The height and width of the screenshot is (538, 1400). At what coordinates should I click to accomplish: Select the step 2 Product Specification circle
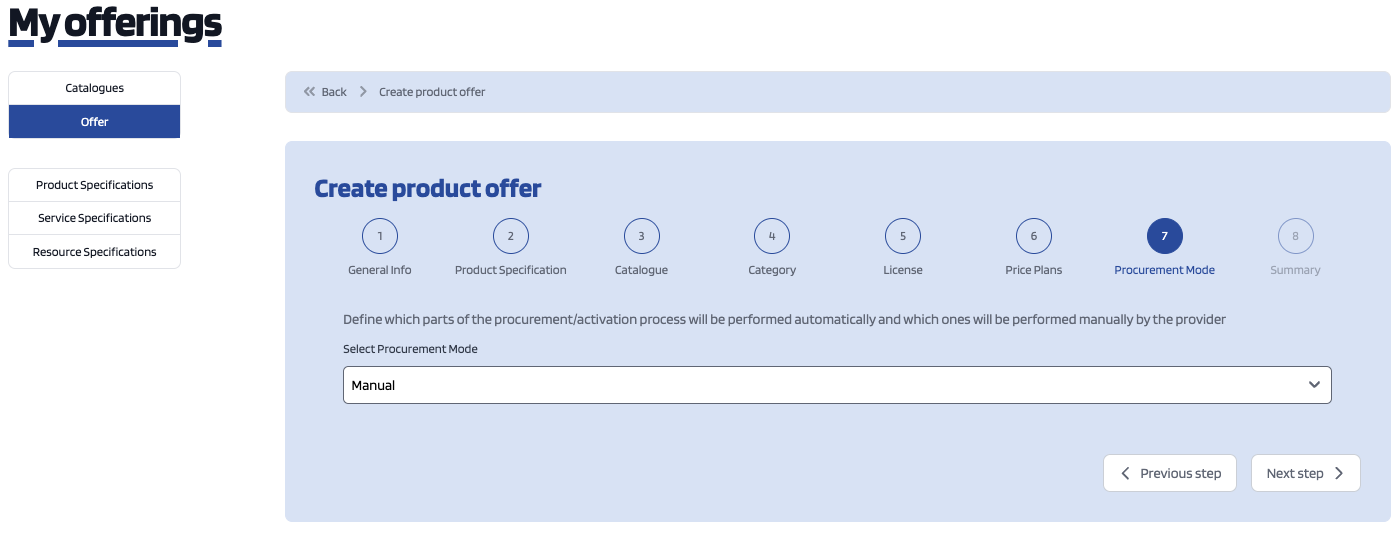pyautogui.click(x=511, y=237)
